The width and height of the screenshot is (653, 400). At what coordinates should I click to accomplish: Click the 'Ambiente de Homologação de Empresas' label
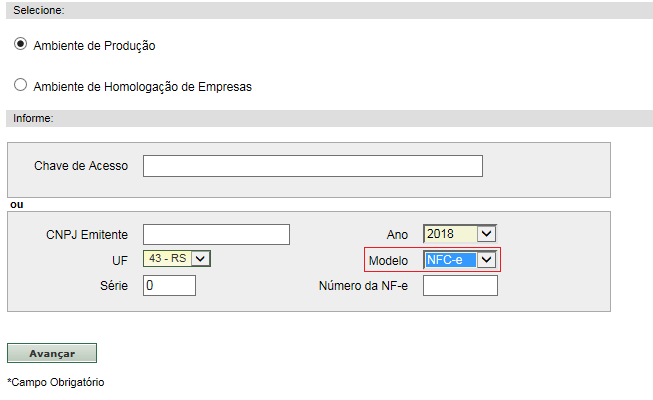coord(142,87)
